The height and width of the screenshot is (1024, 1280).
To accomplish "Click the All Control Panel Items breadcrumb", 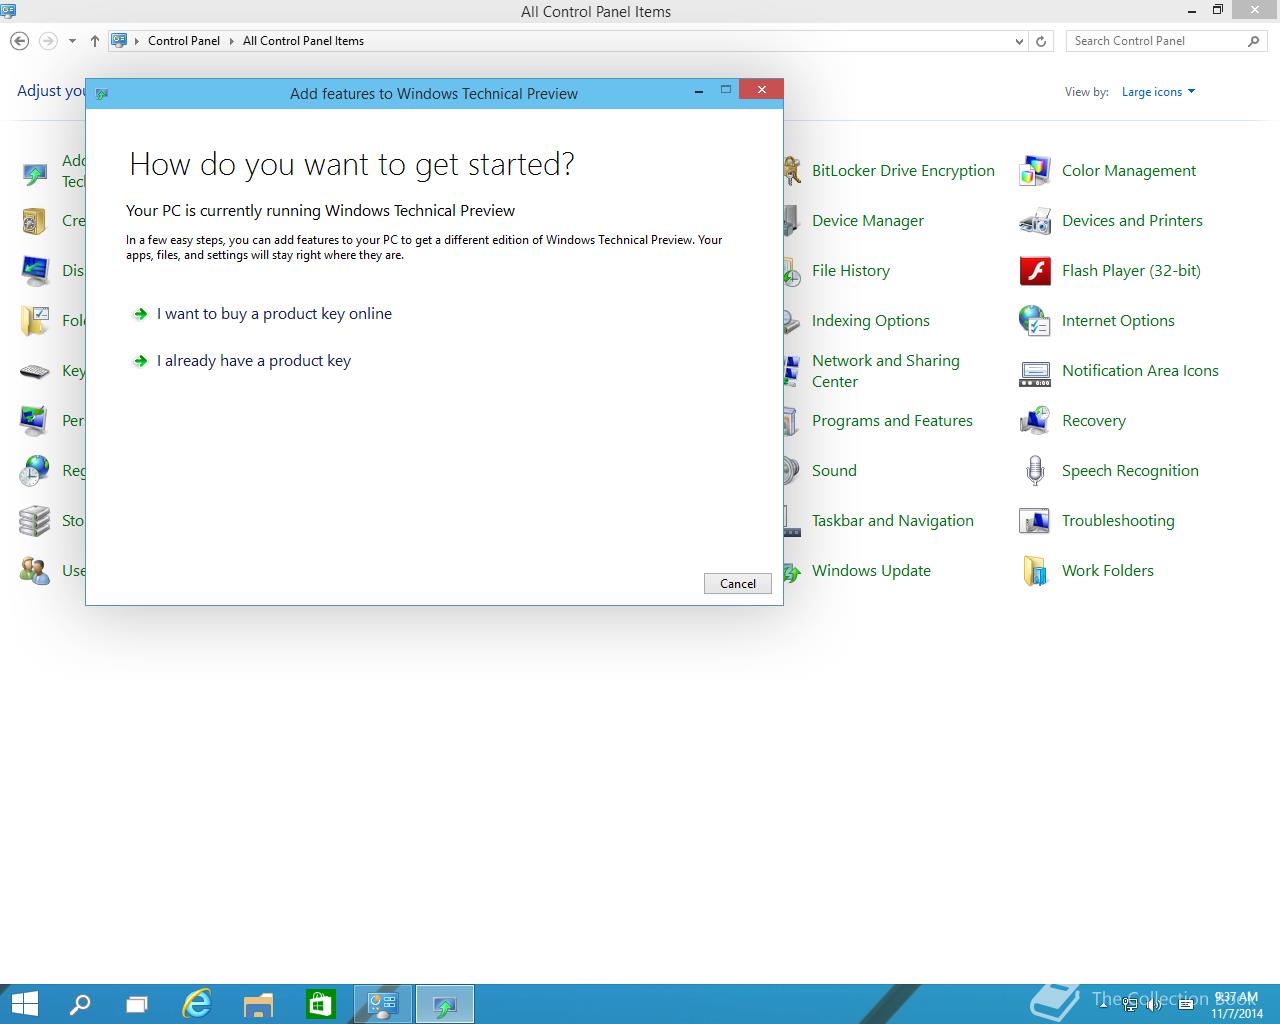I will 303,41.
